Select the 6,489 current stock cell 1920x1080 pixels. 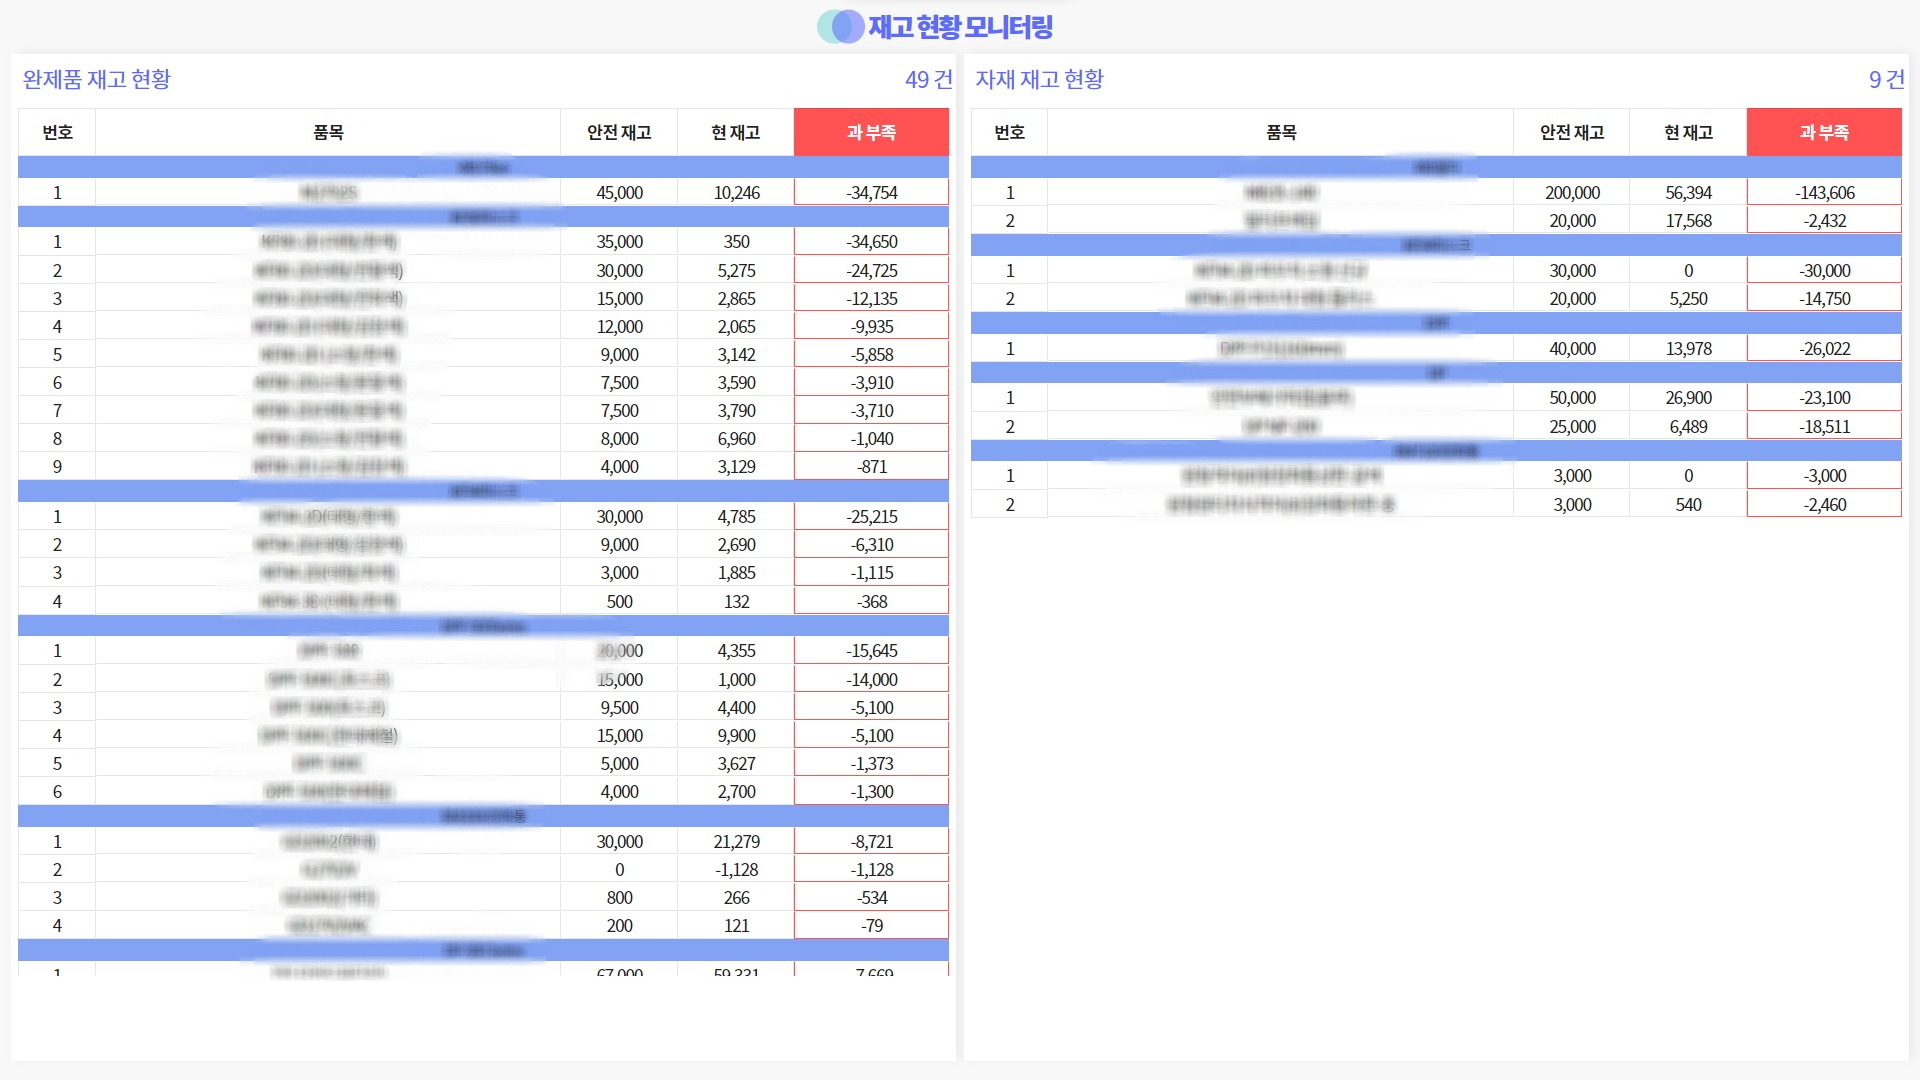coord(1688,426)
